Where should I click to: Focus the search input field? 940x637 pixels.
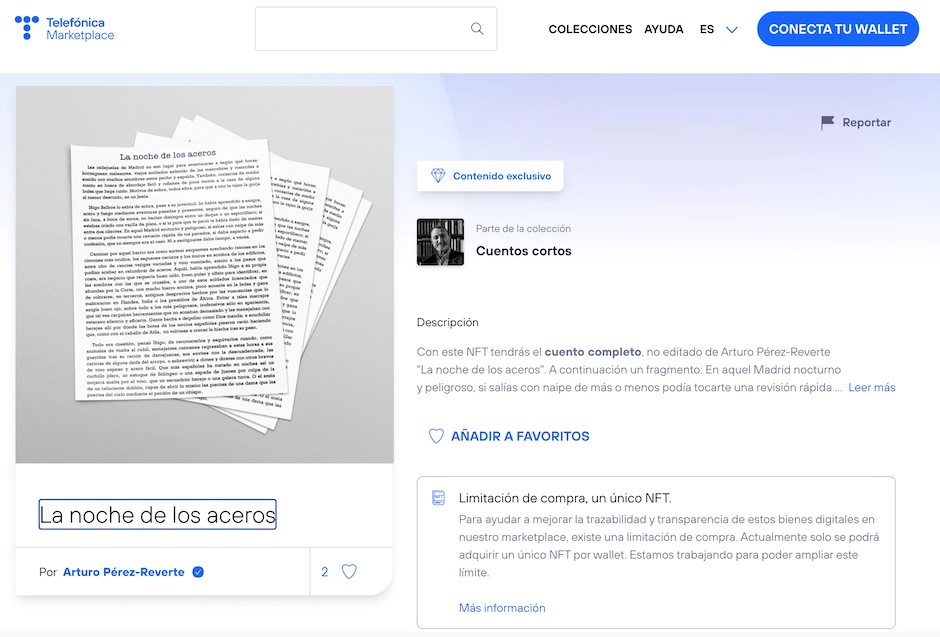point(376,29)
